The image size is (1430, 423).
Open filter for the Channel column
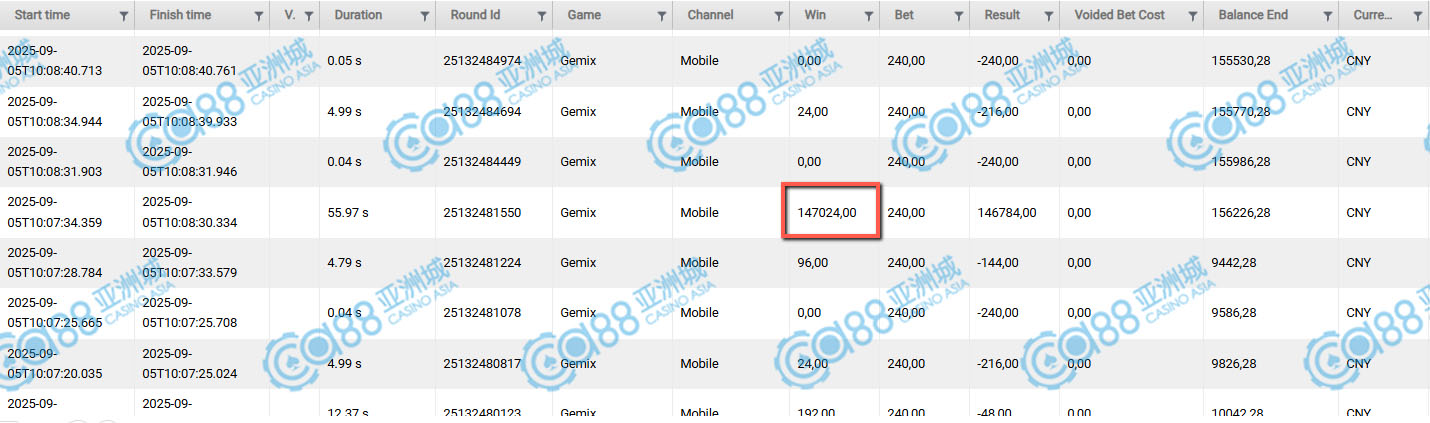click(778, 16)
